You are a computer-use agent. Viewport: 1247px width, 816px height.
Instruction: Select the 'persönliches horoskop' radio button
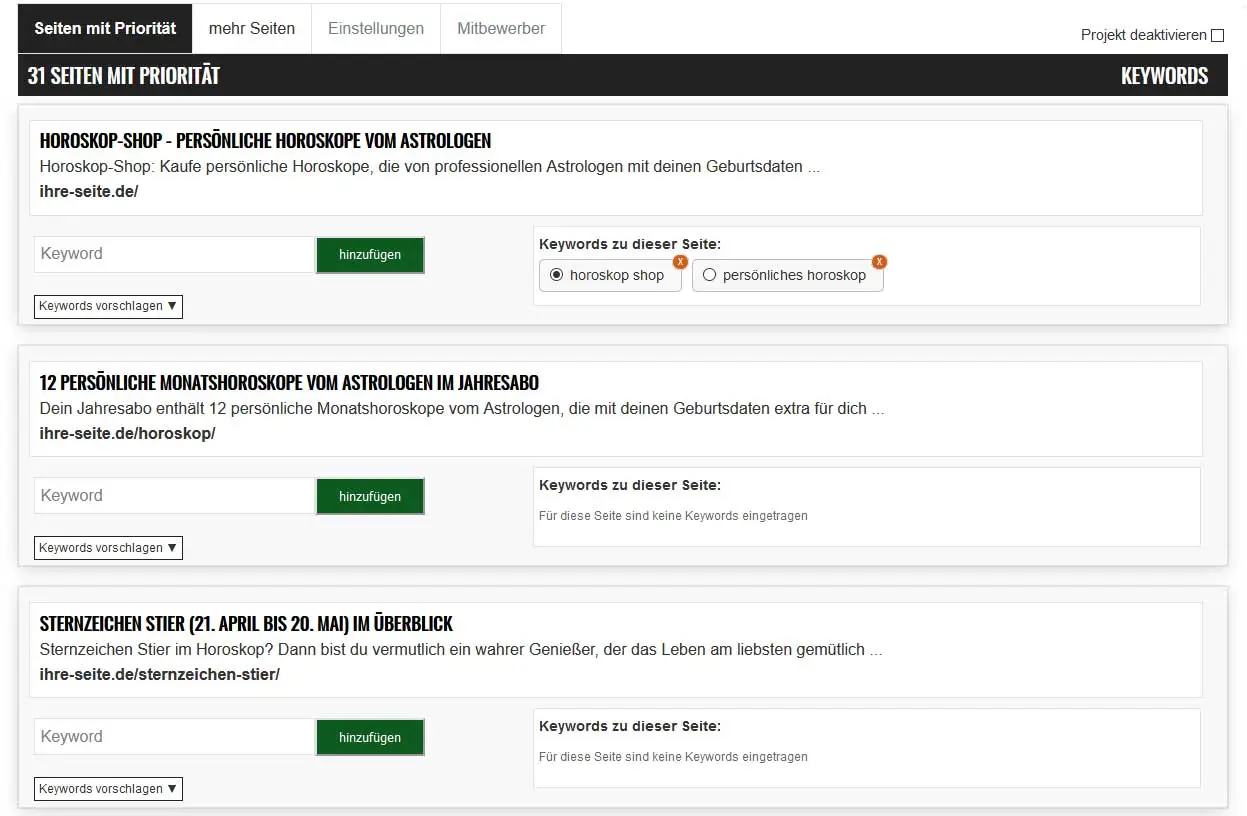tap(710, 275)
